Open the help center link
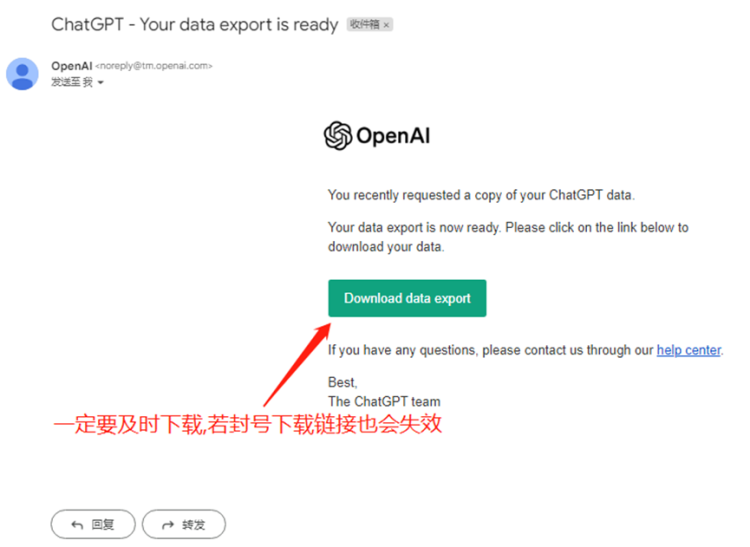Image resolution: width=750 pixels, height=547 pixels. click(688, 350)
